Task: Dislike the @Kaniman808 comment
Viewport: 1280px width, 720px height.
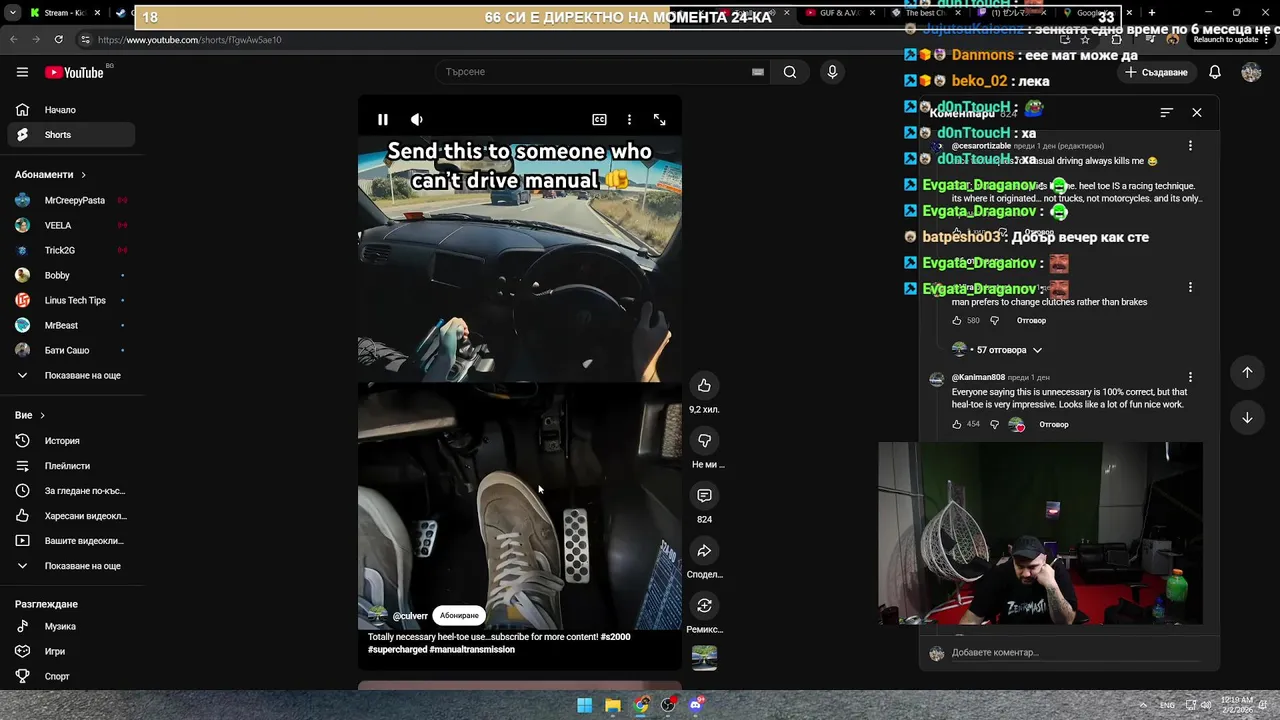Action: [994, 425]
